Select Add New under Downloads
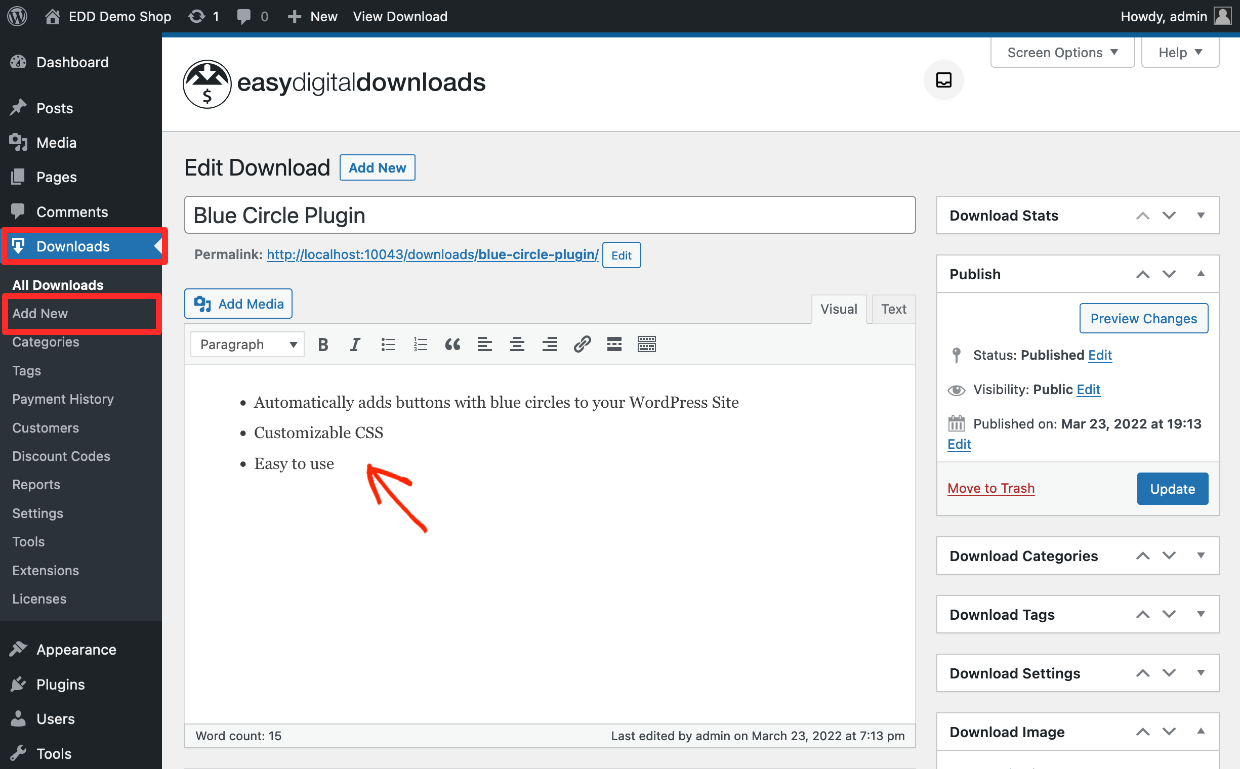 pyautogui.click(x=40, y=314)
